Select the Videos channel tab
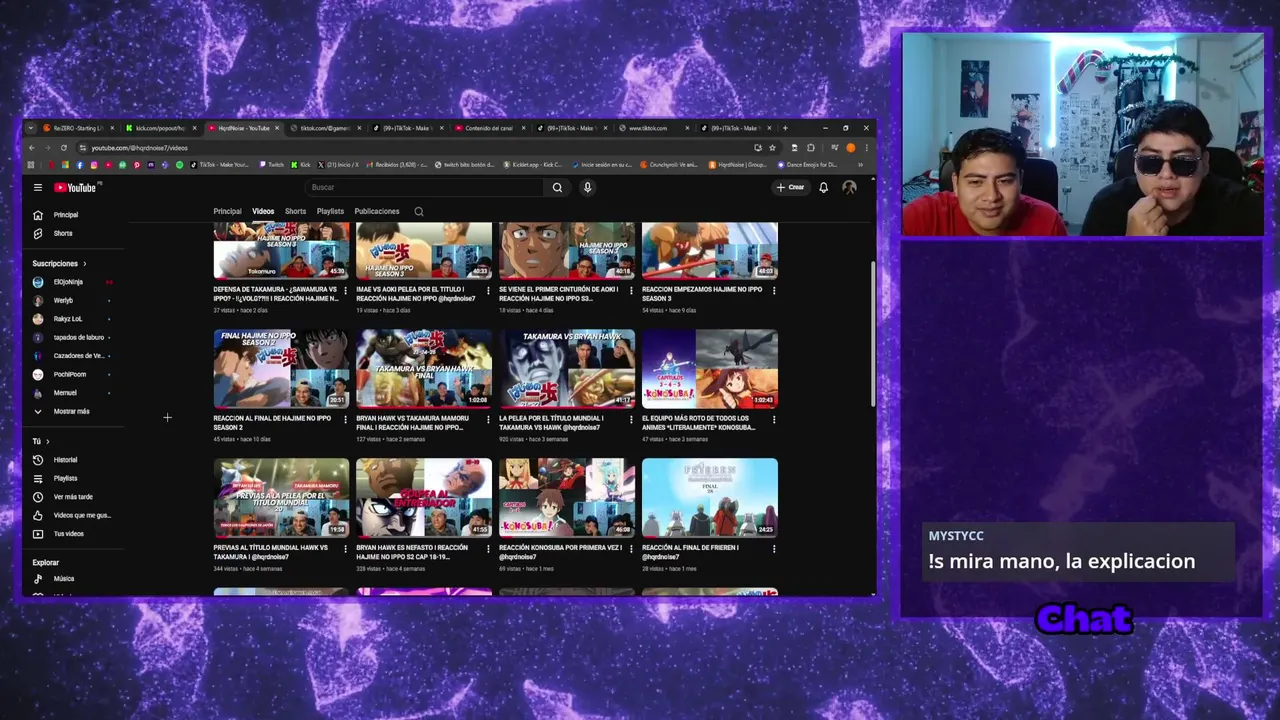1280x720 pixels. [x=263, y=211]
